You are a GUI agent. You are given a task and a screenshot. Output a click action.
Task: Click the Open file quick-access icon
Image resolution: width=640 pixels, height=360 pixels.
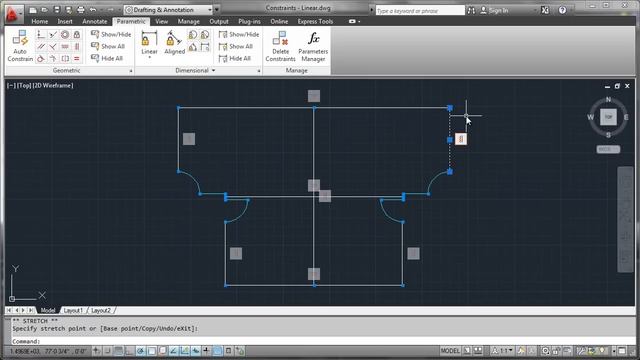coord(45,10)
